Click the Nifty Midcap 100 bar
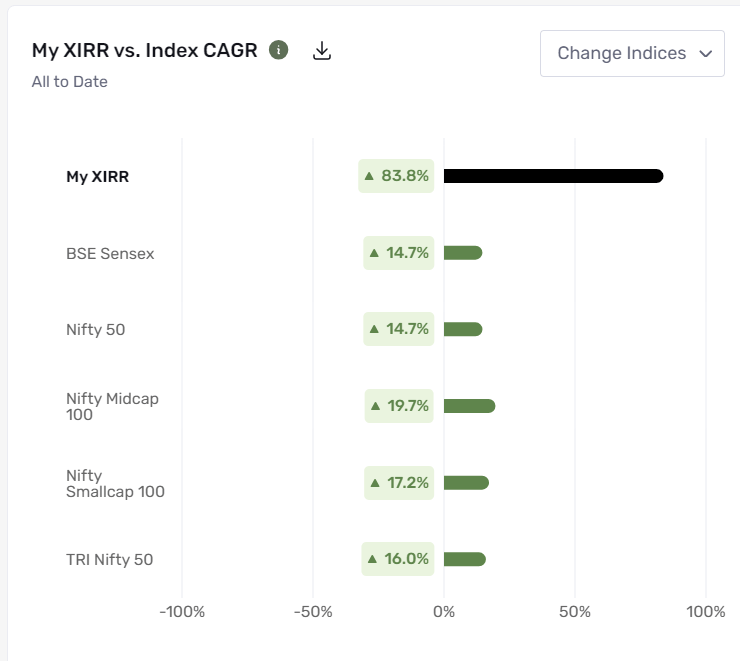 (x=469, y=406)
